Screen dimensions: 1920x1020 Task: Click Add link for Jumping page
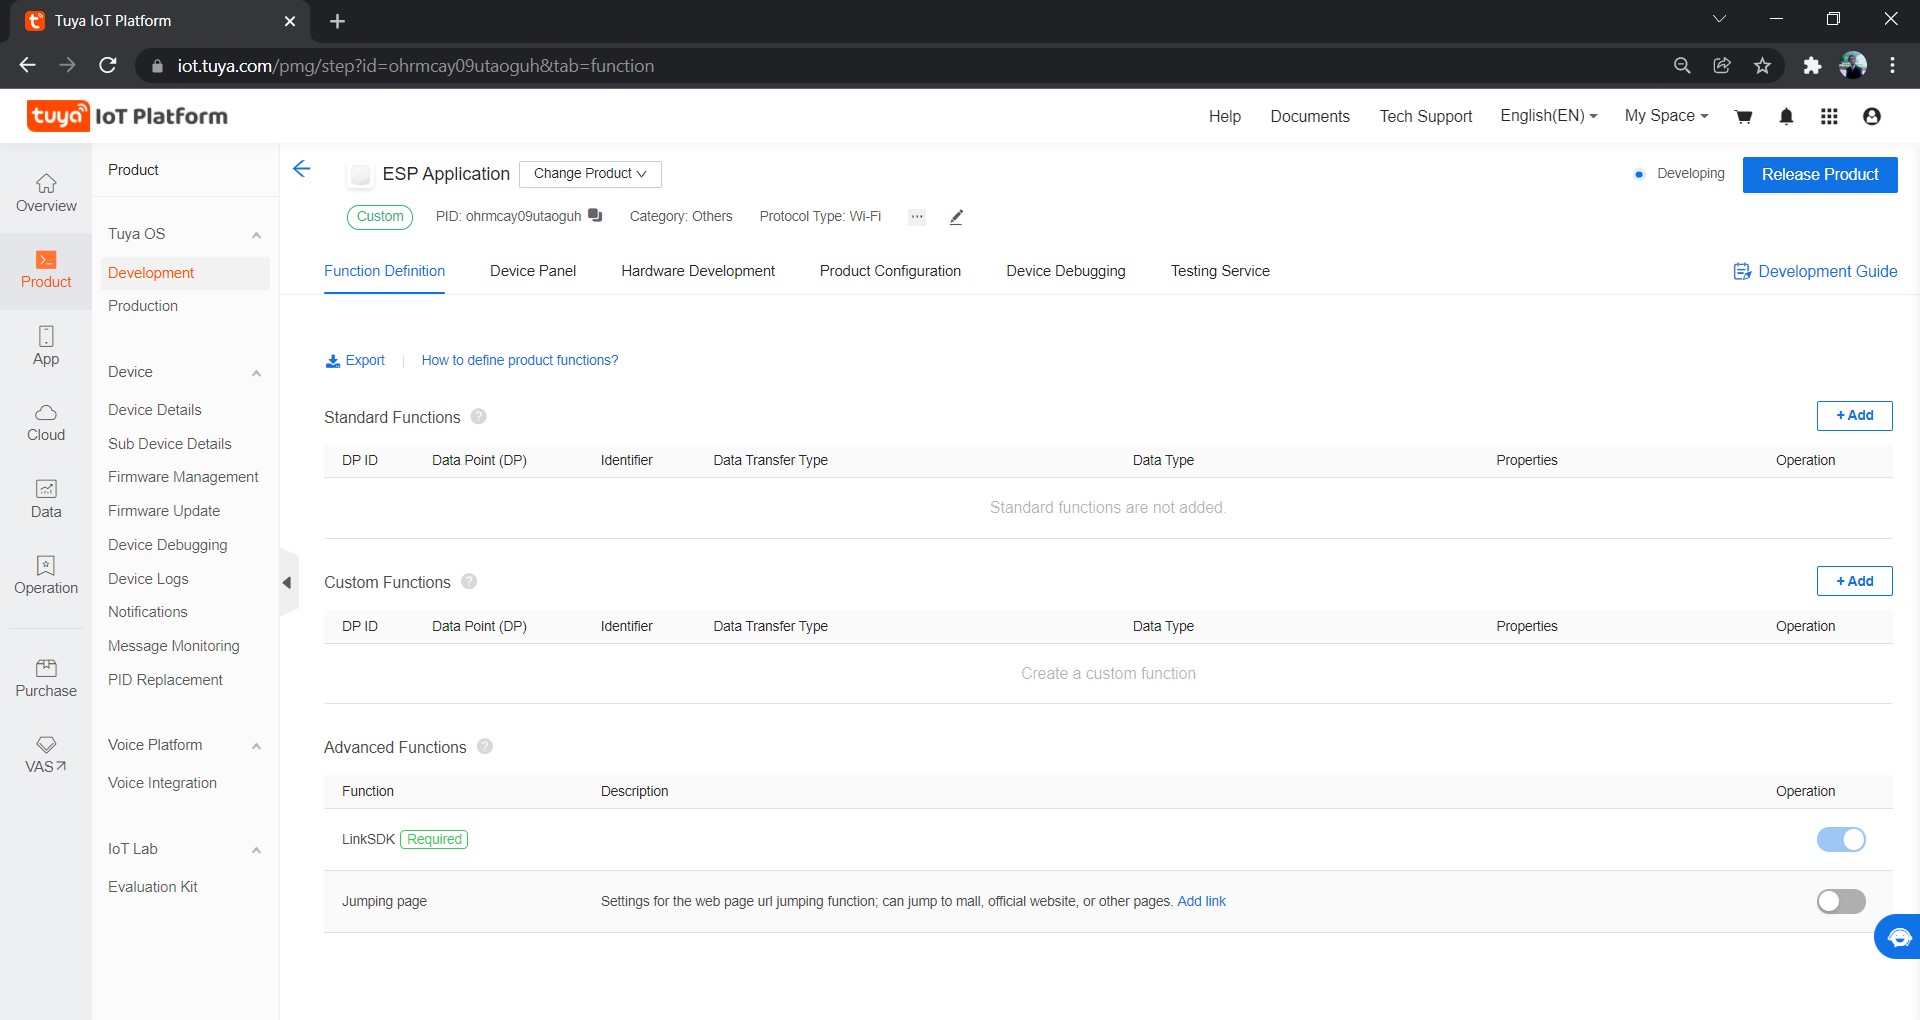[1201, 901]
